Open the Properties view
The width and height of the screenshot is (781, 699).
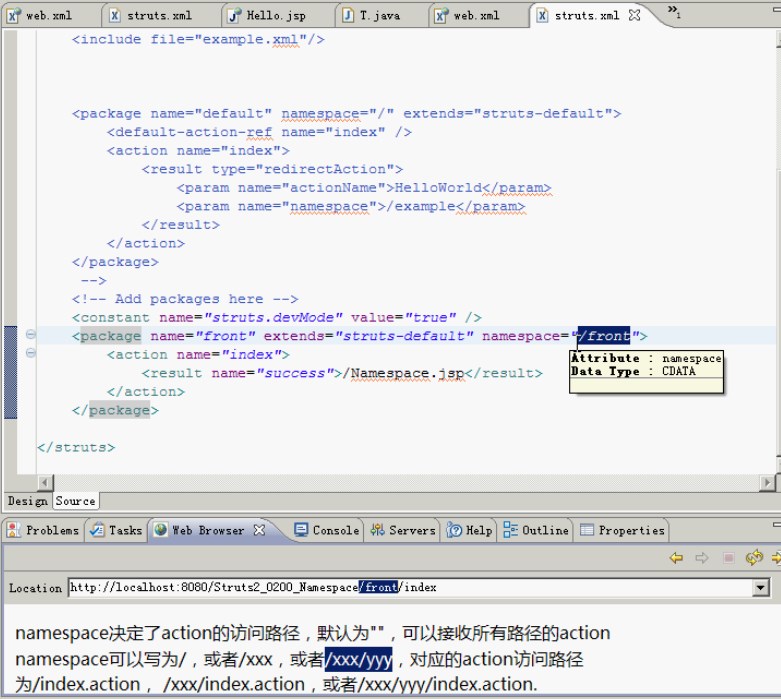622,530
